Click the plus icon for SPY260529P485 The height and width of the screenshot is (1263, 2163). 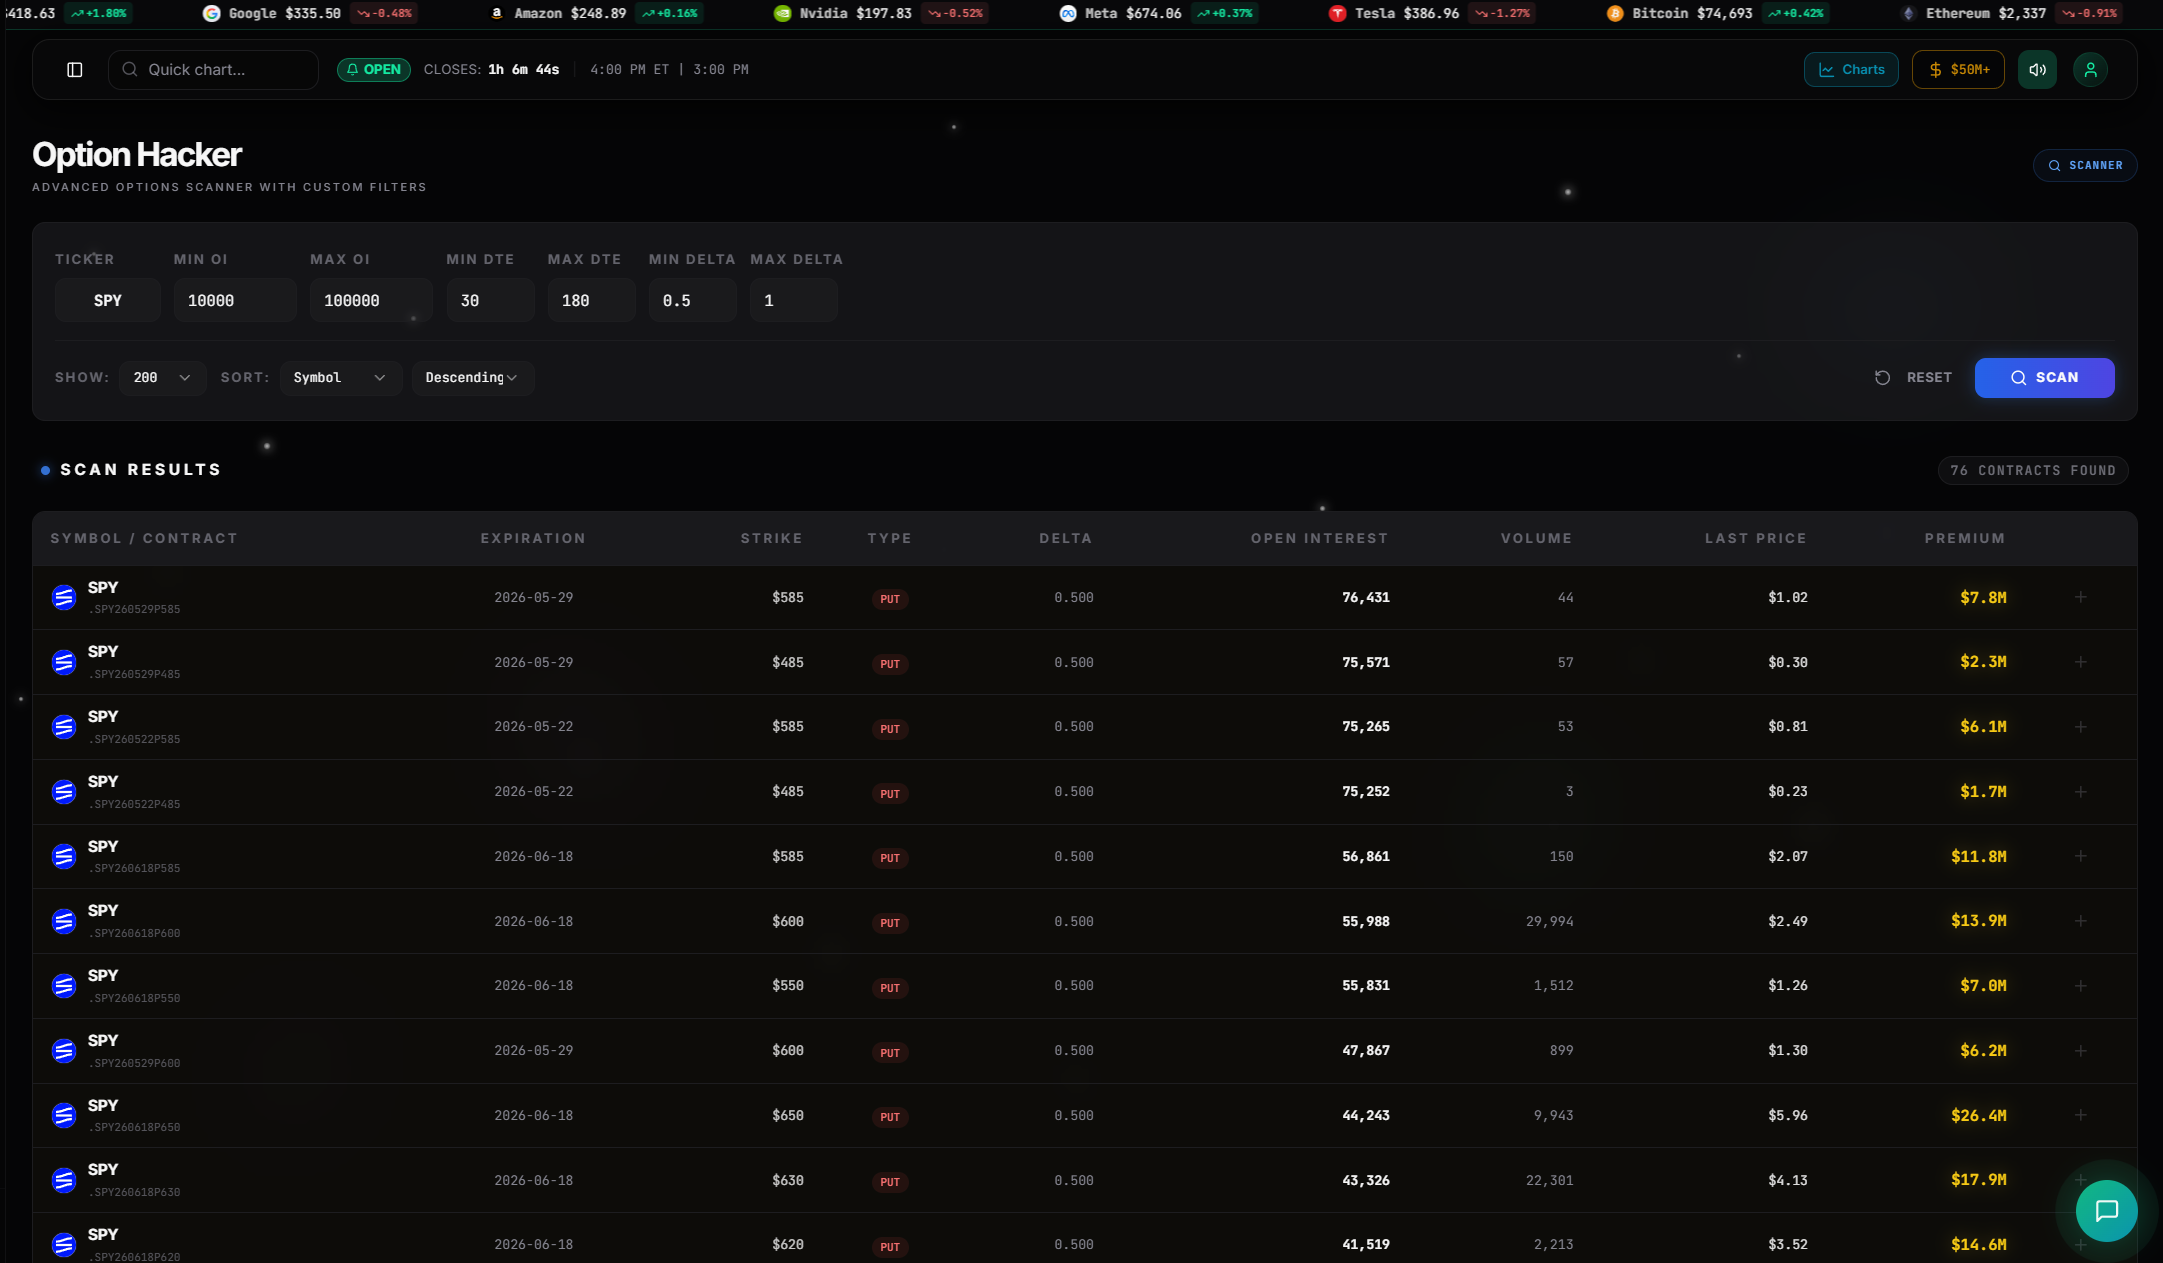2080,662
